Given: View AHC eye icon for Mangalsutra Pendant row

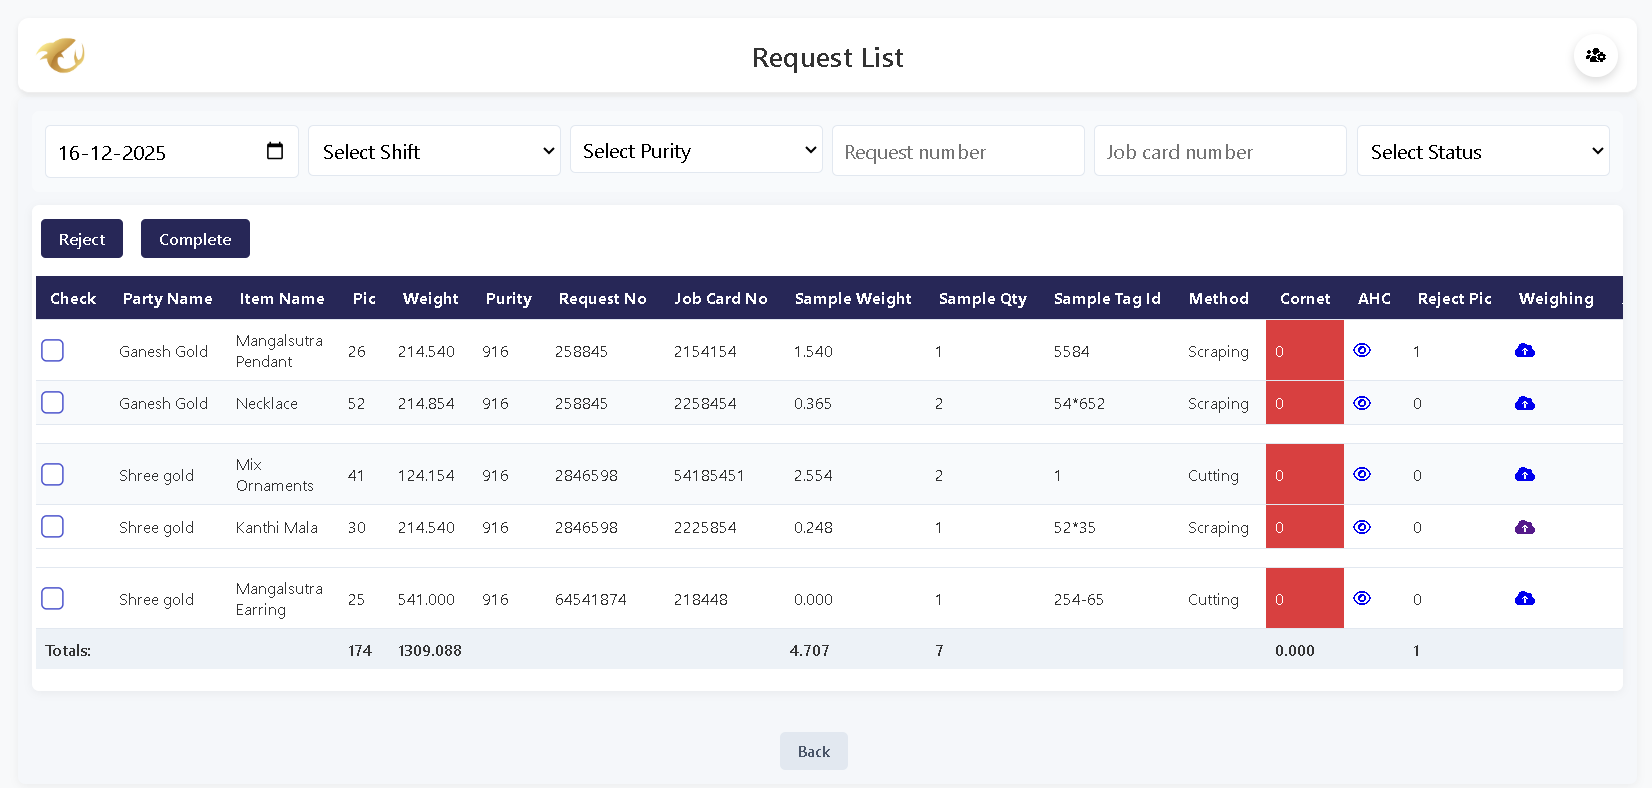Looking at the screenshot, I should pos(1361,350).
